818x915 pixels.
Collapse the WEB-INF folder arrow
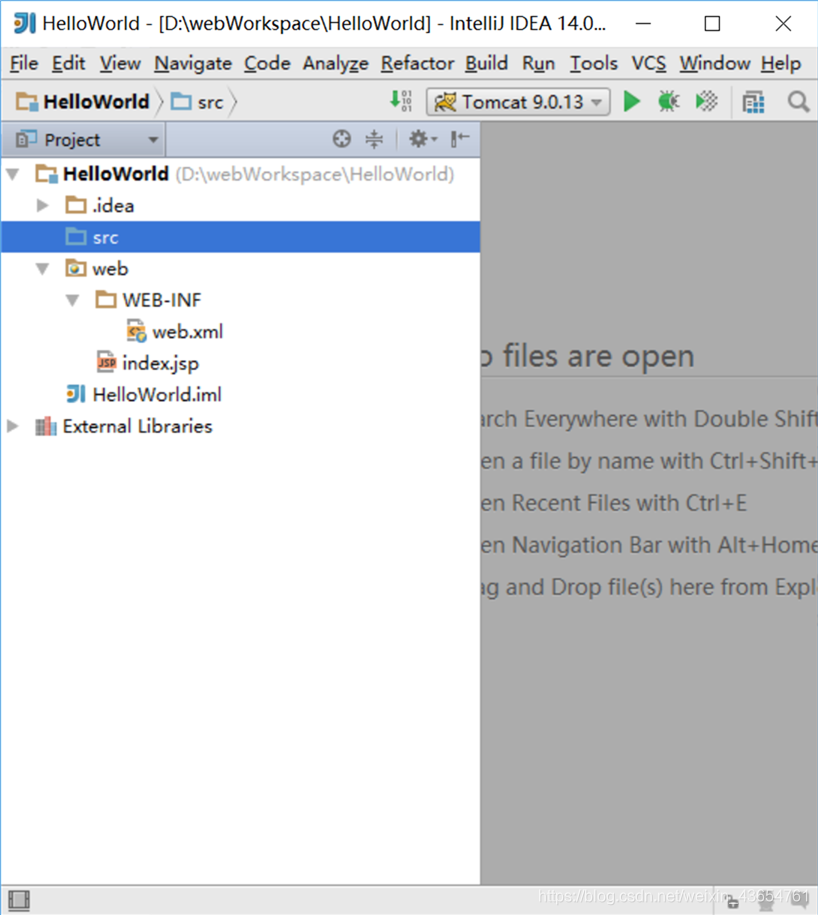(x=72, y=300)
